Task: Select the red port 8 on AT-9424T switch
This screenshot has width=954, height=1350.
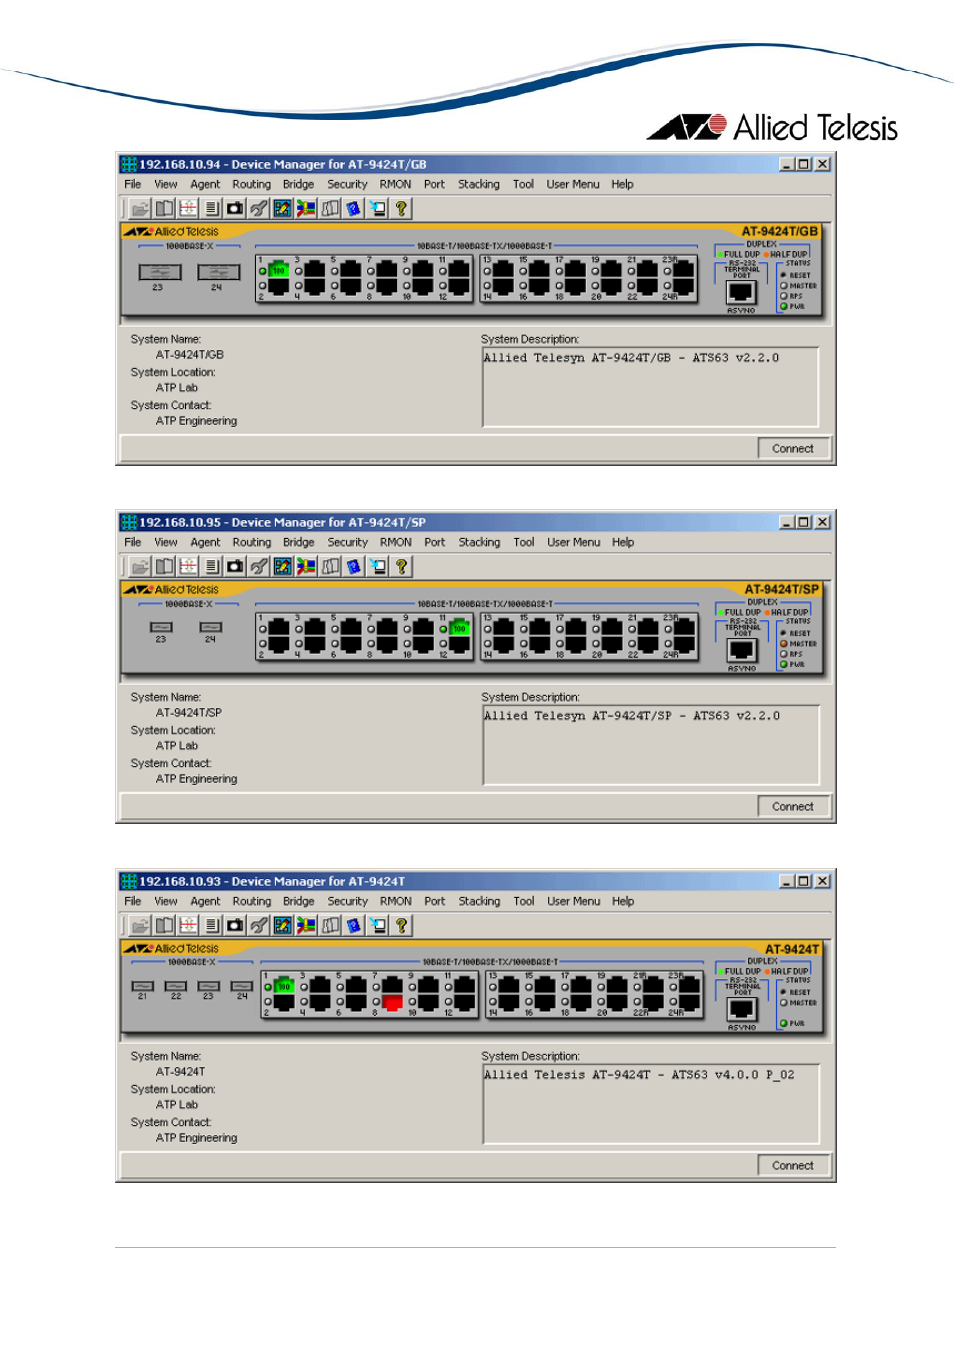Action: point(393,1002)
